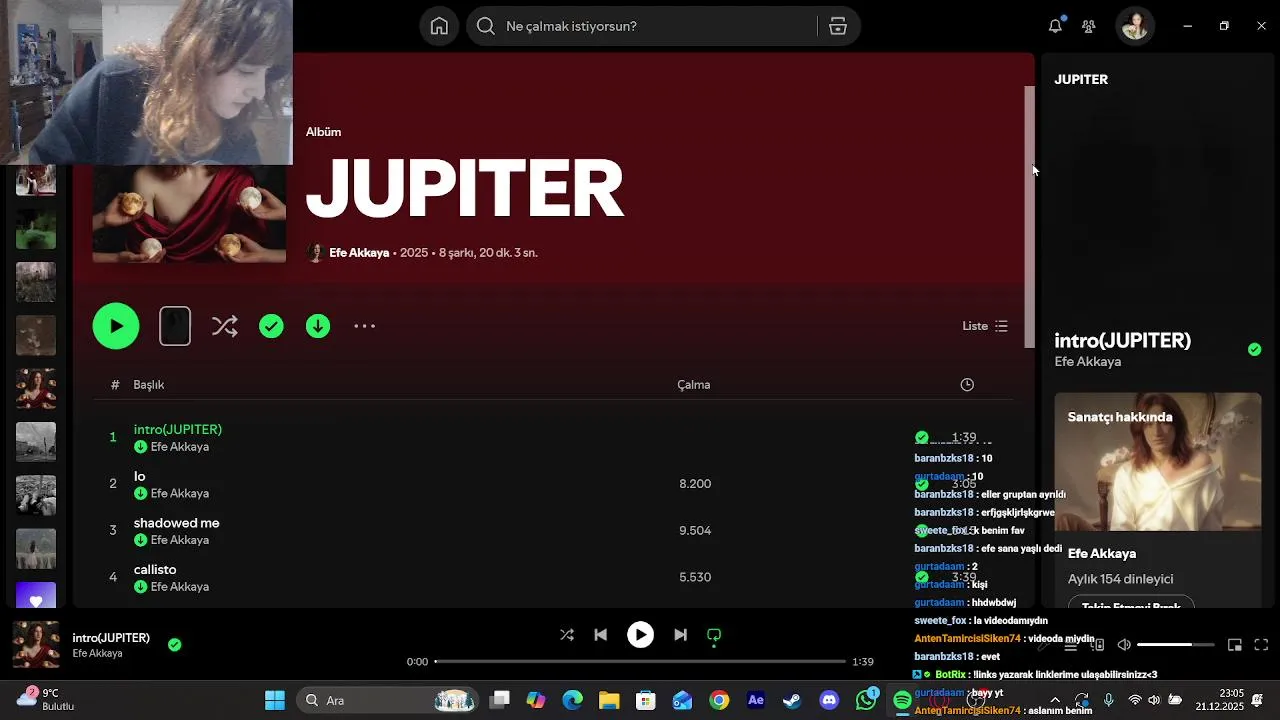Image resolution: width=1280 pixels, height=720 pixels.
Task: Select the Io track title
Action: pos(139,476)
